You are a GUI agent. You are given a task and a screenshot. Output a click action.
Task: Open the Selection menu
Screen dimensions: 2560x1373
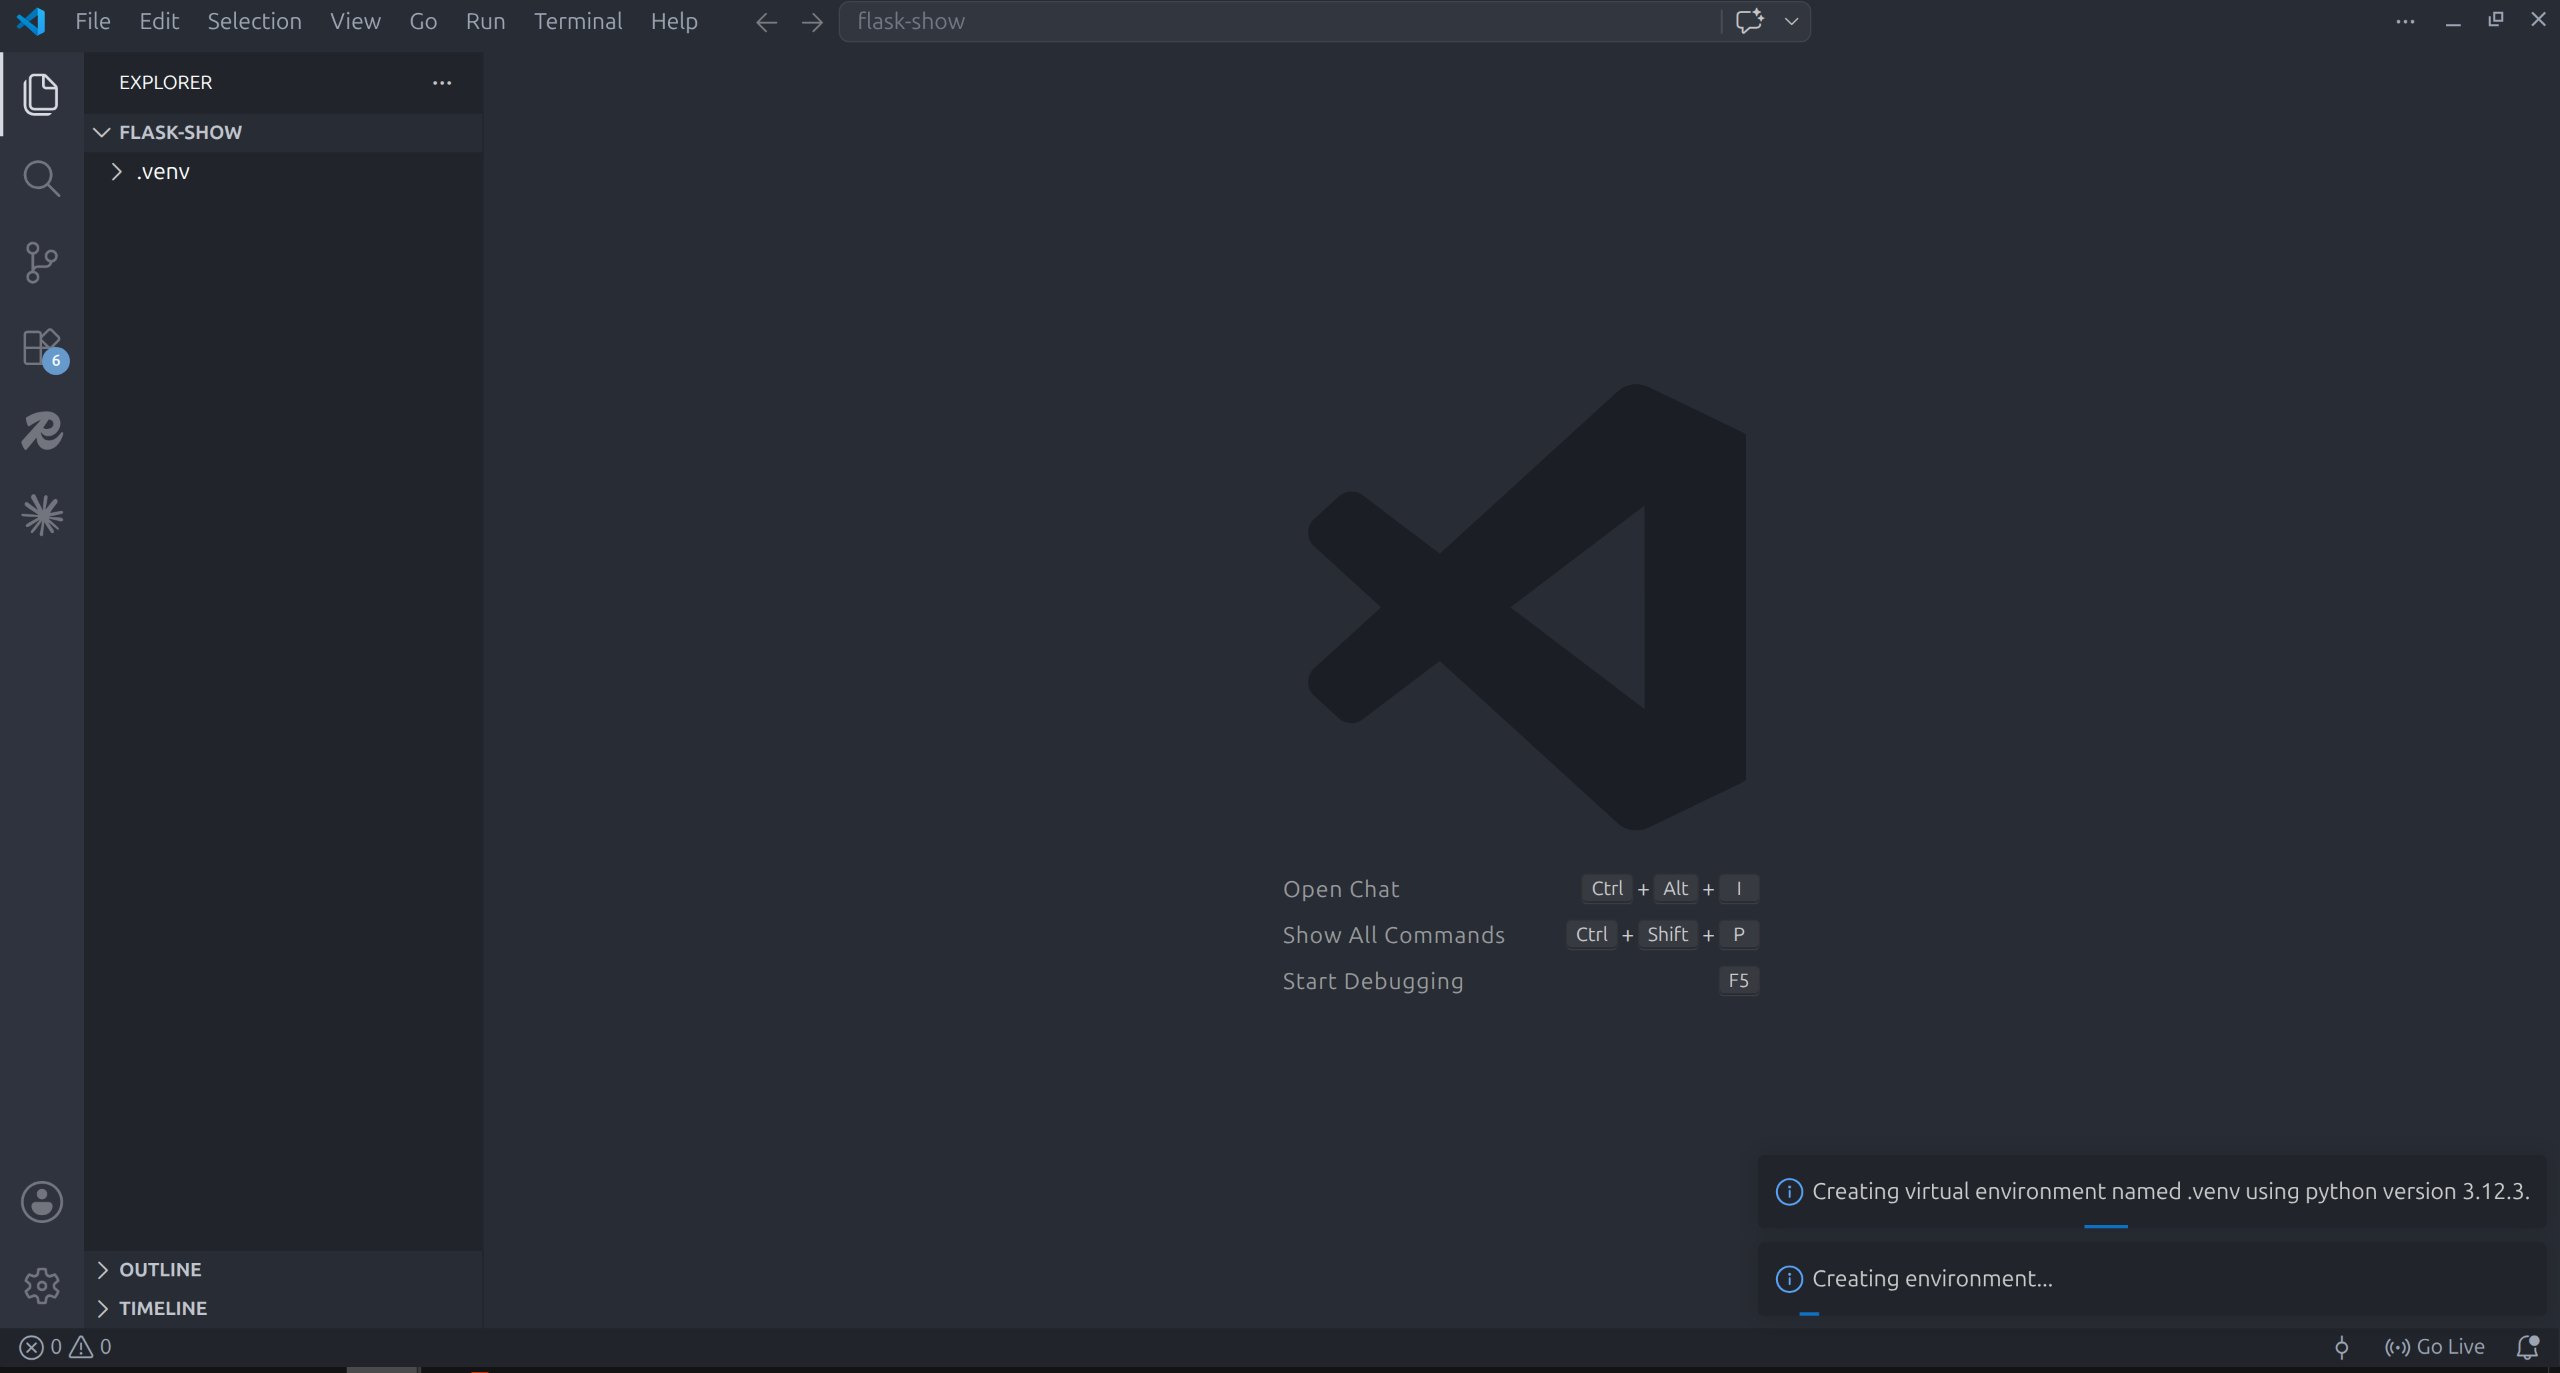[254, 21]
